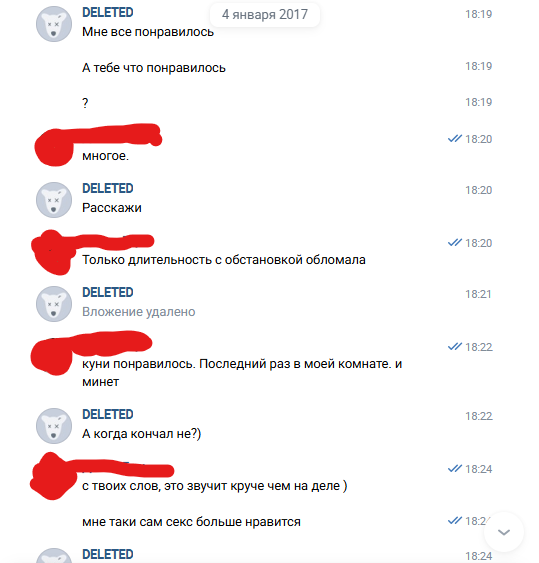Click DELETED name above 'А когда кончал не?)'
The height and width of the screenshot is (563, 539).
[x=108, y=415]
